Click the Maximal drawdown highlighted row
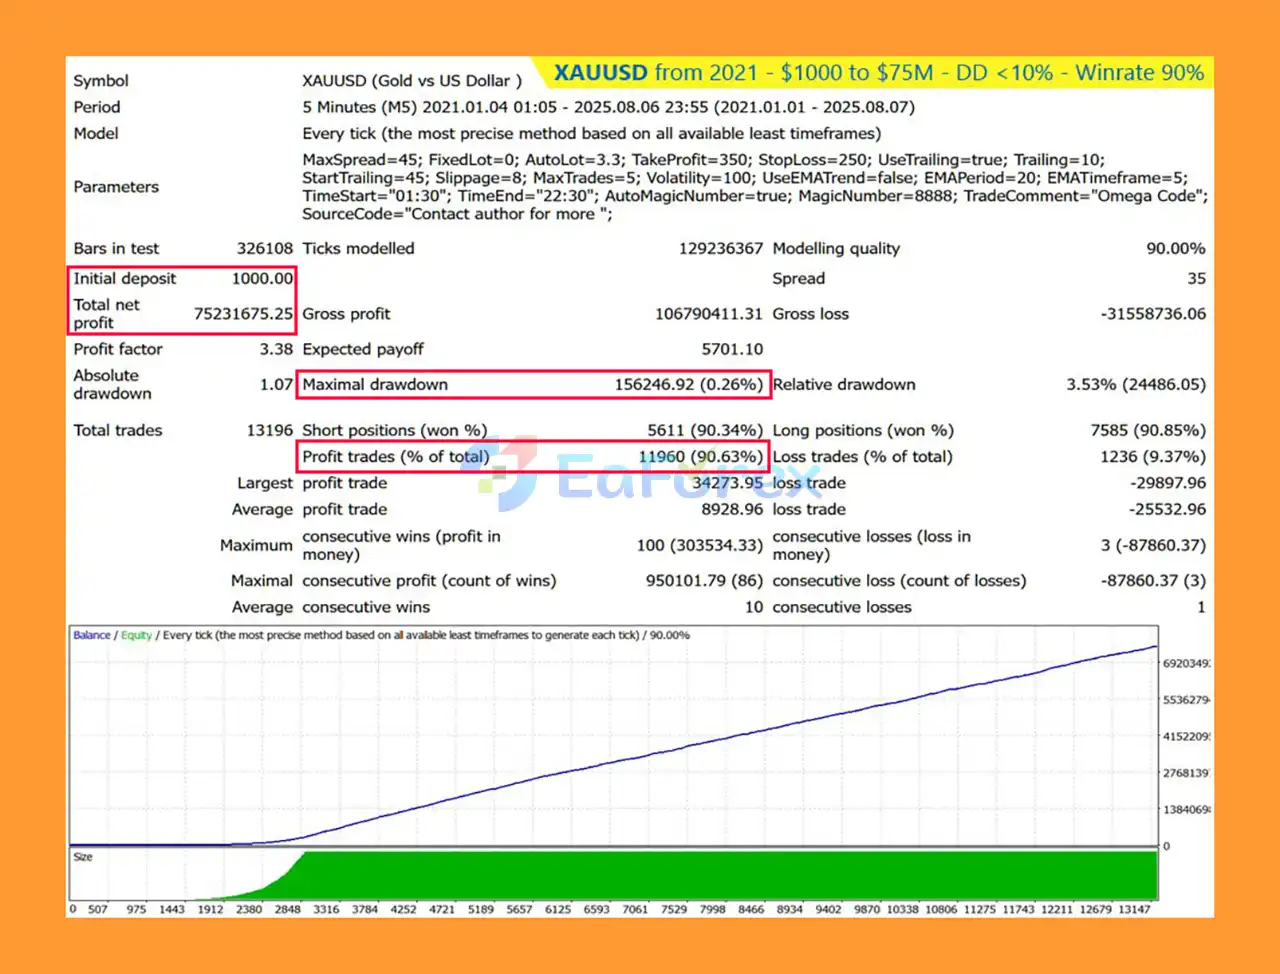1280x974 pixels. tap(535, 385)
